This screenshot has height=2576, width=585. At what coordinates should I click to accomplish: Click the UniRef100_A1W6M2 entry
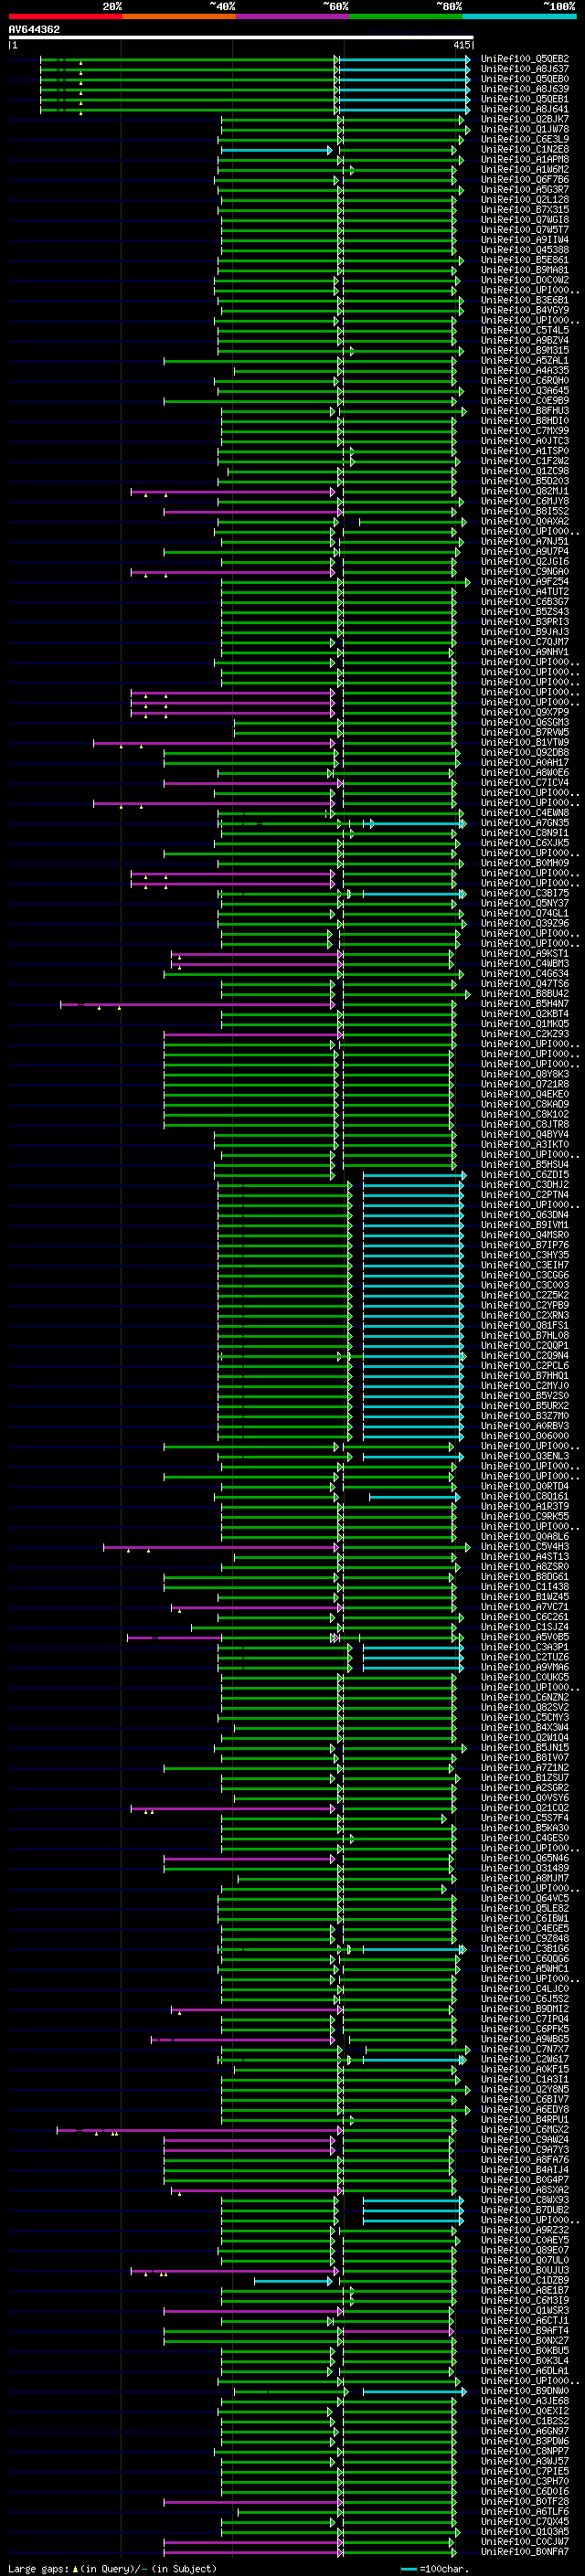[525, 170]
